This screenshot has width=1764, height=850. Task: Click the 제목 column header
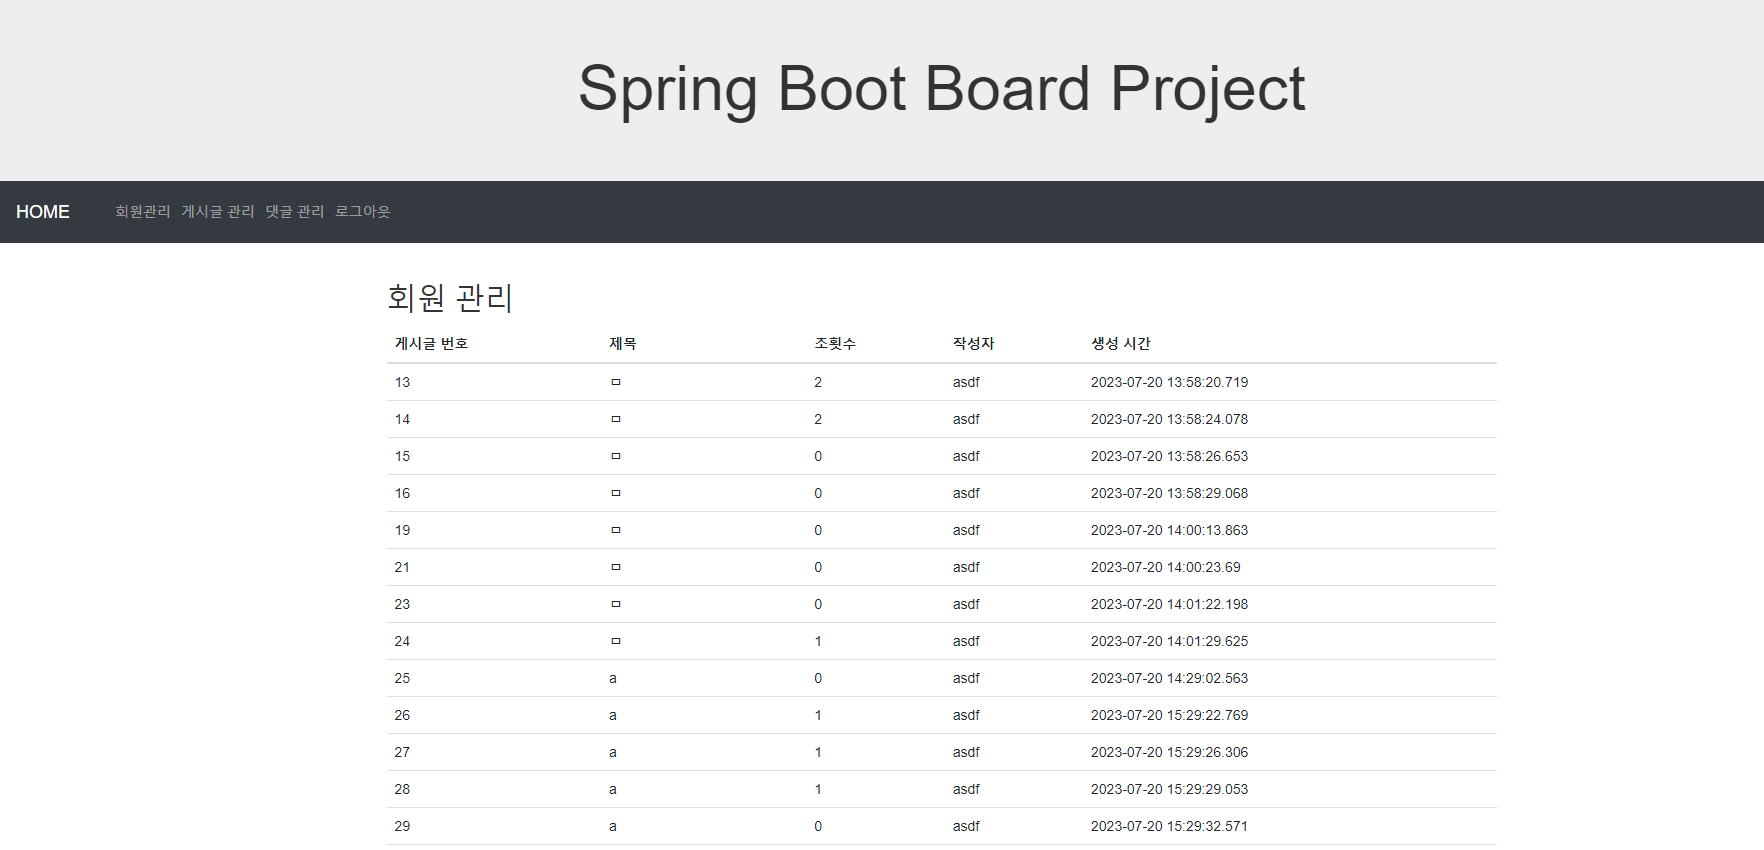point(623,343)
